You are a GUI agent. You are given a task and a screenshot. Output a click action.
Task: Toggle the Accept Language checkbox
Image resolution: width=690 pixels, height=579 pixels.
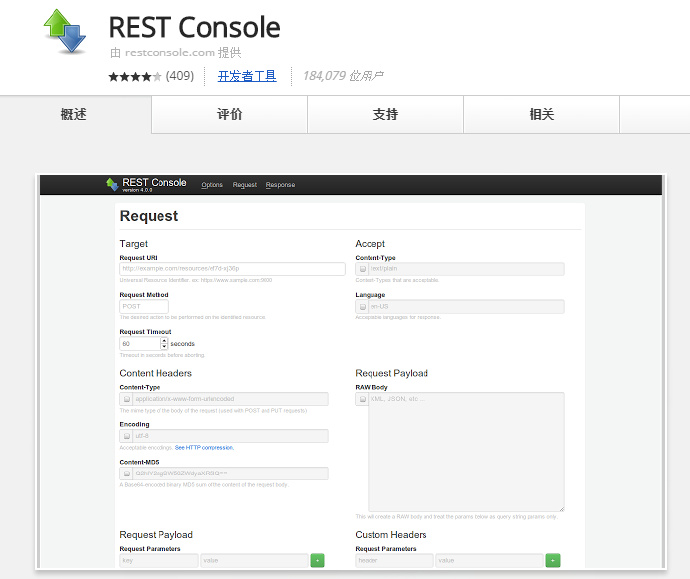pos(363,307)
